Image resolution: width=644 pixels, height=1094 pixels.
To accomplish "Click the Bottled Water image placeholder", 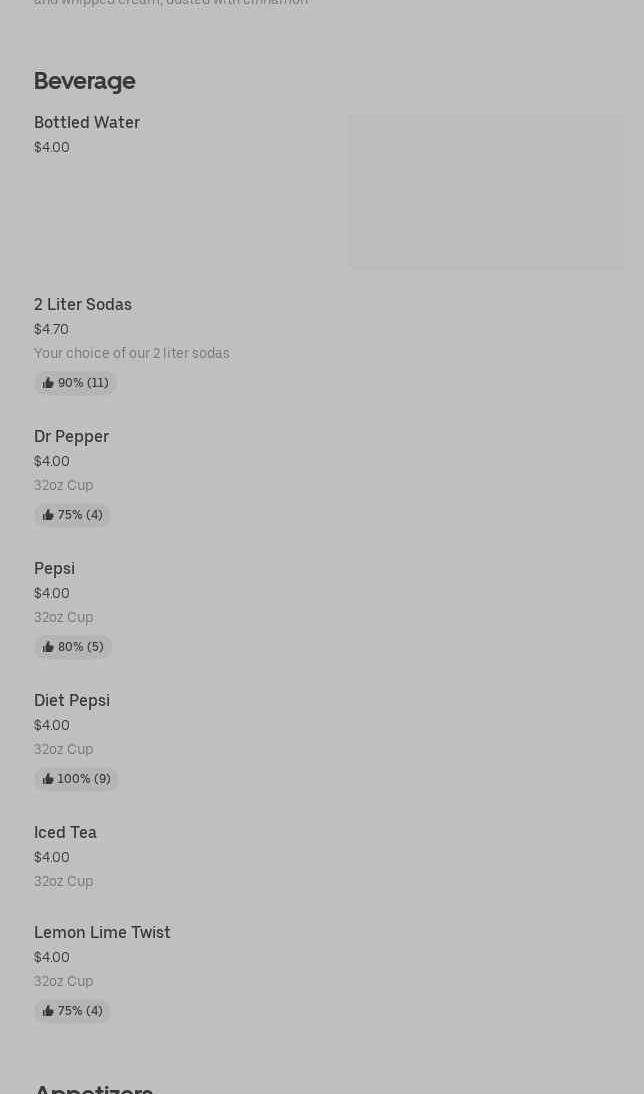I will 486,191.
